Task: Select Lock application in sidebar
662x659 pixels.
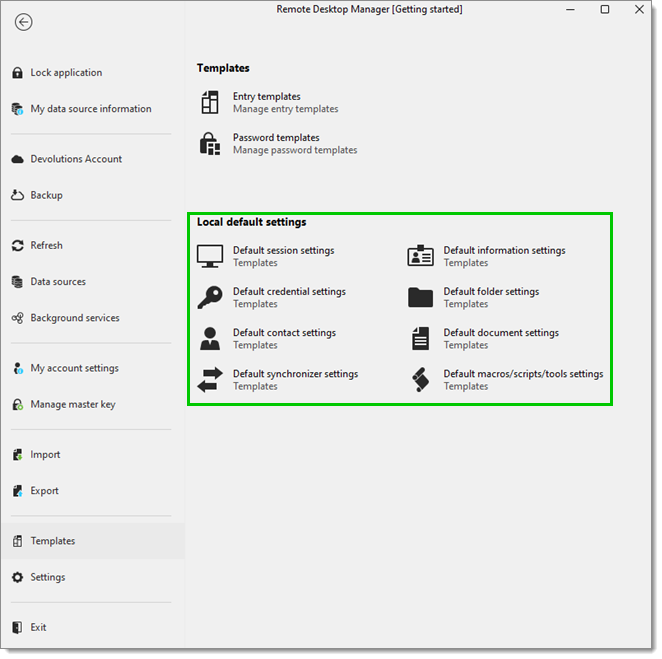Action: pos(92,73)
